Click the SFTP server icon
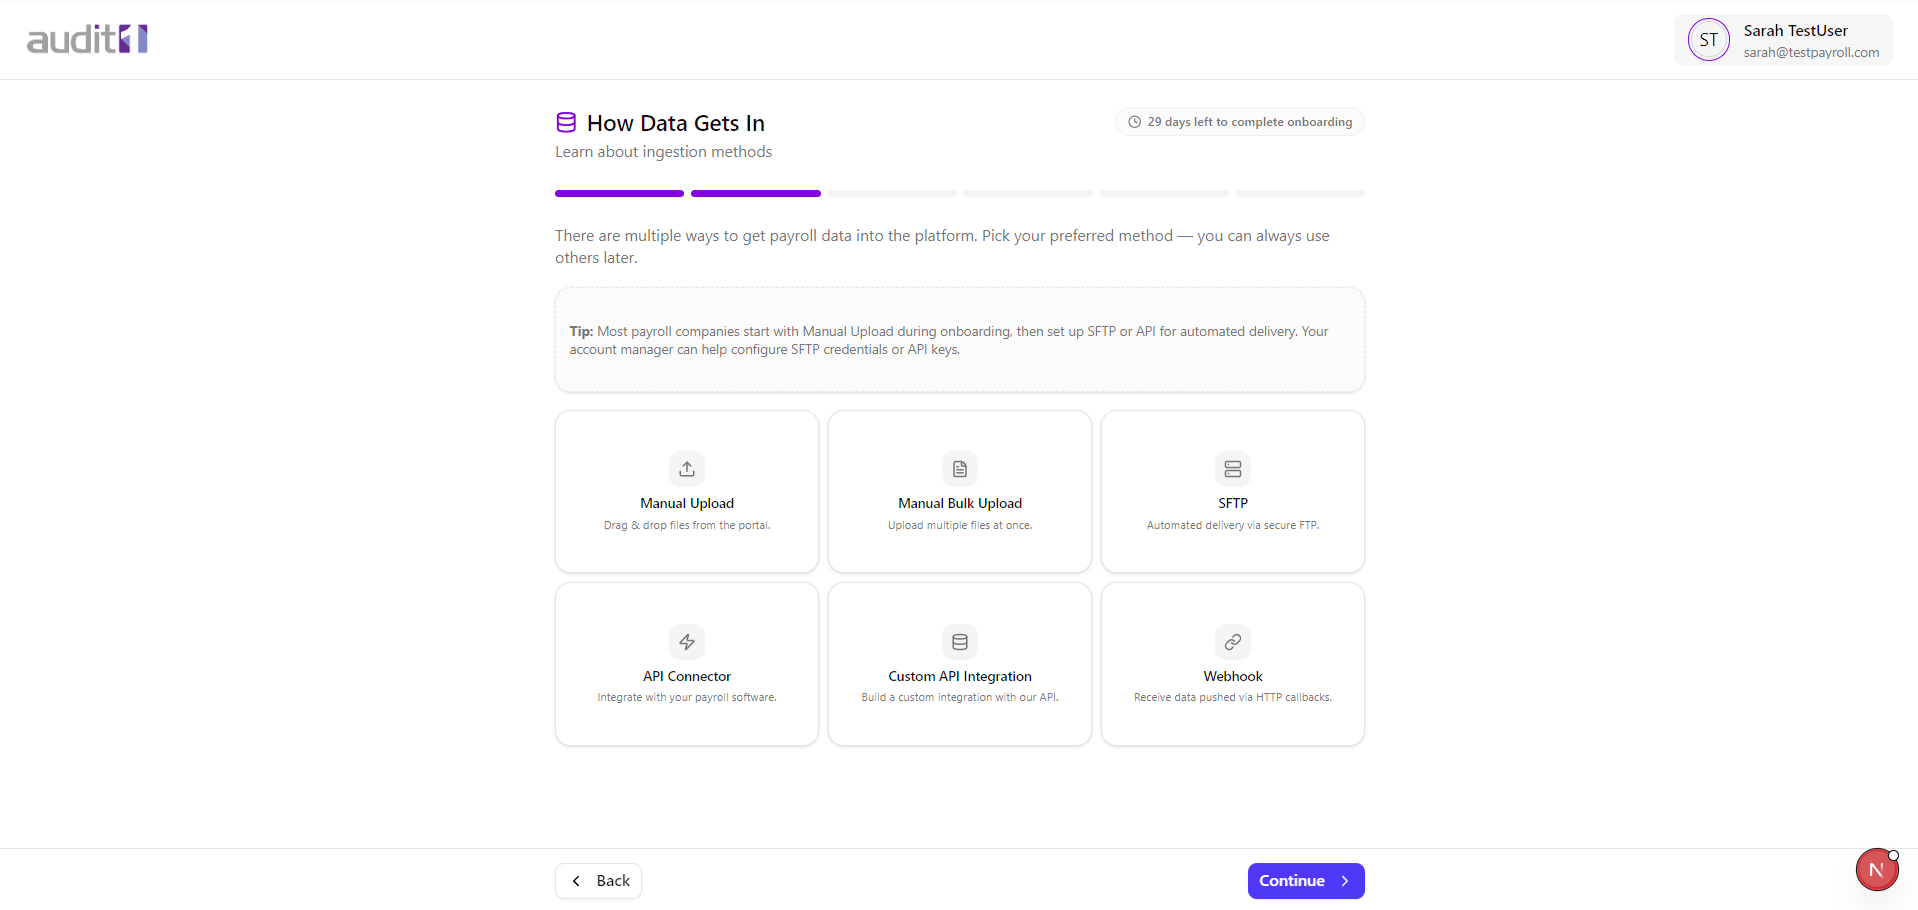The width and height of the screenshot is (1918, 910). 1233,469
